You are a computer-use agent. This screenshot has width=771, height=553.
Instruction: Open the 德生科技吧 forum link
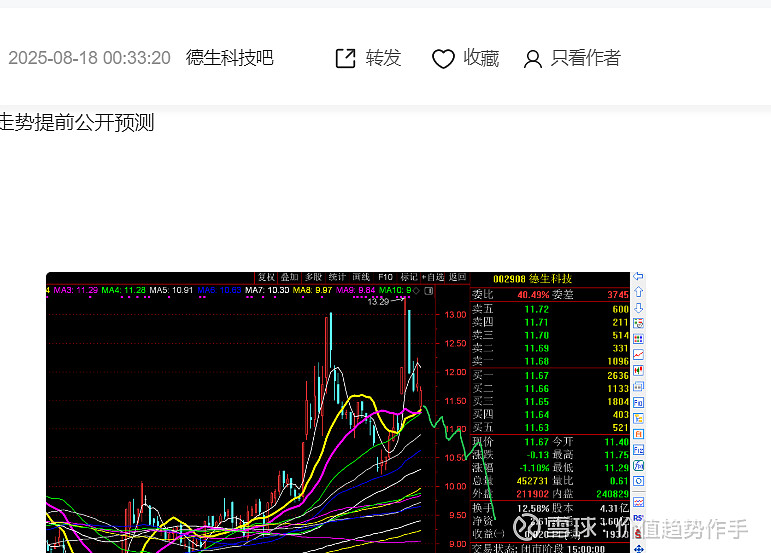click(229, 58)
